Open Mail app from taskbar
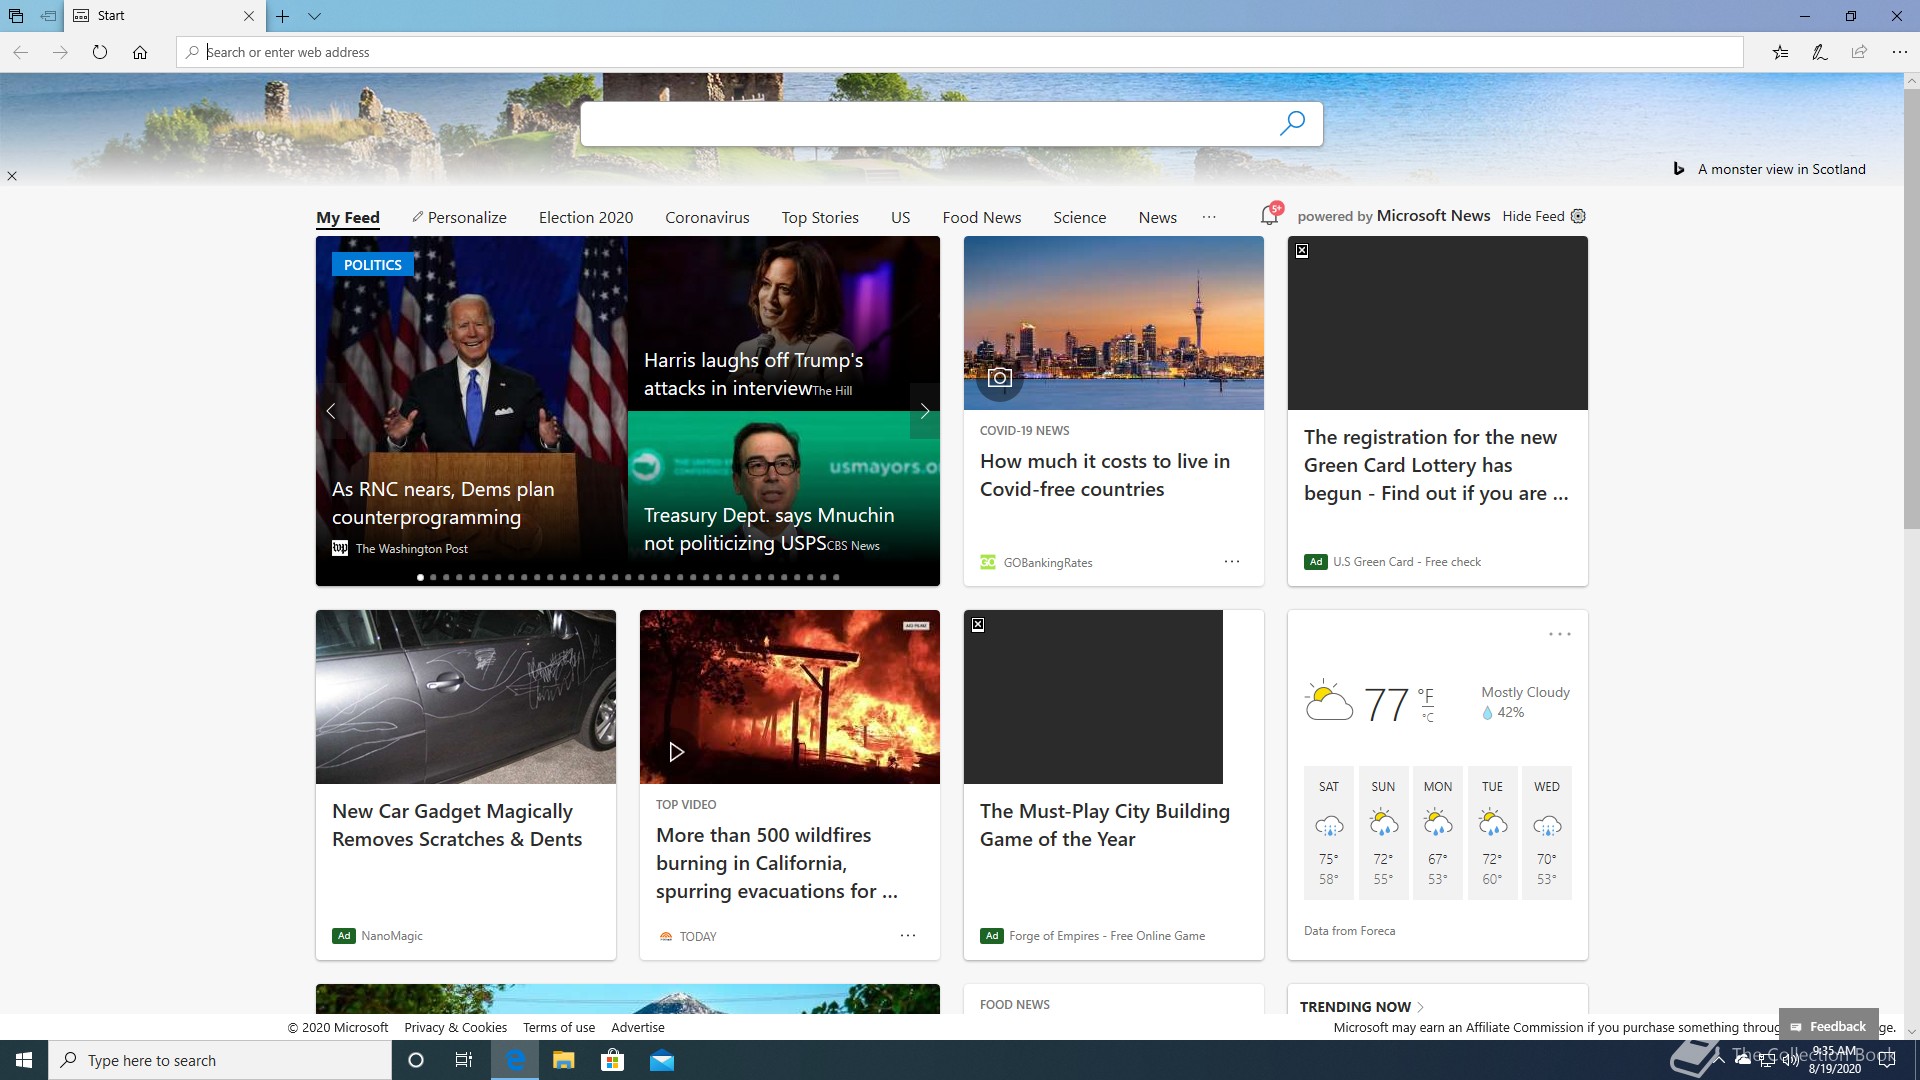1920x1080 pixels. click(x=661, y=1060)
